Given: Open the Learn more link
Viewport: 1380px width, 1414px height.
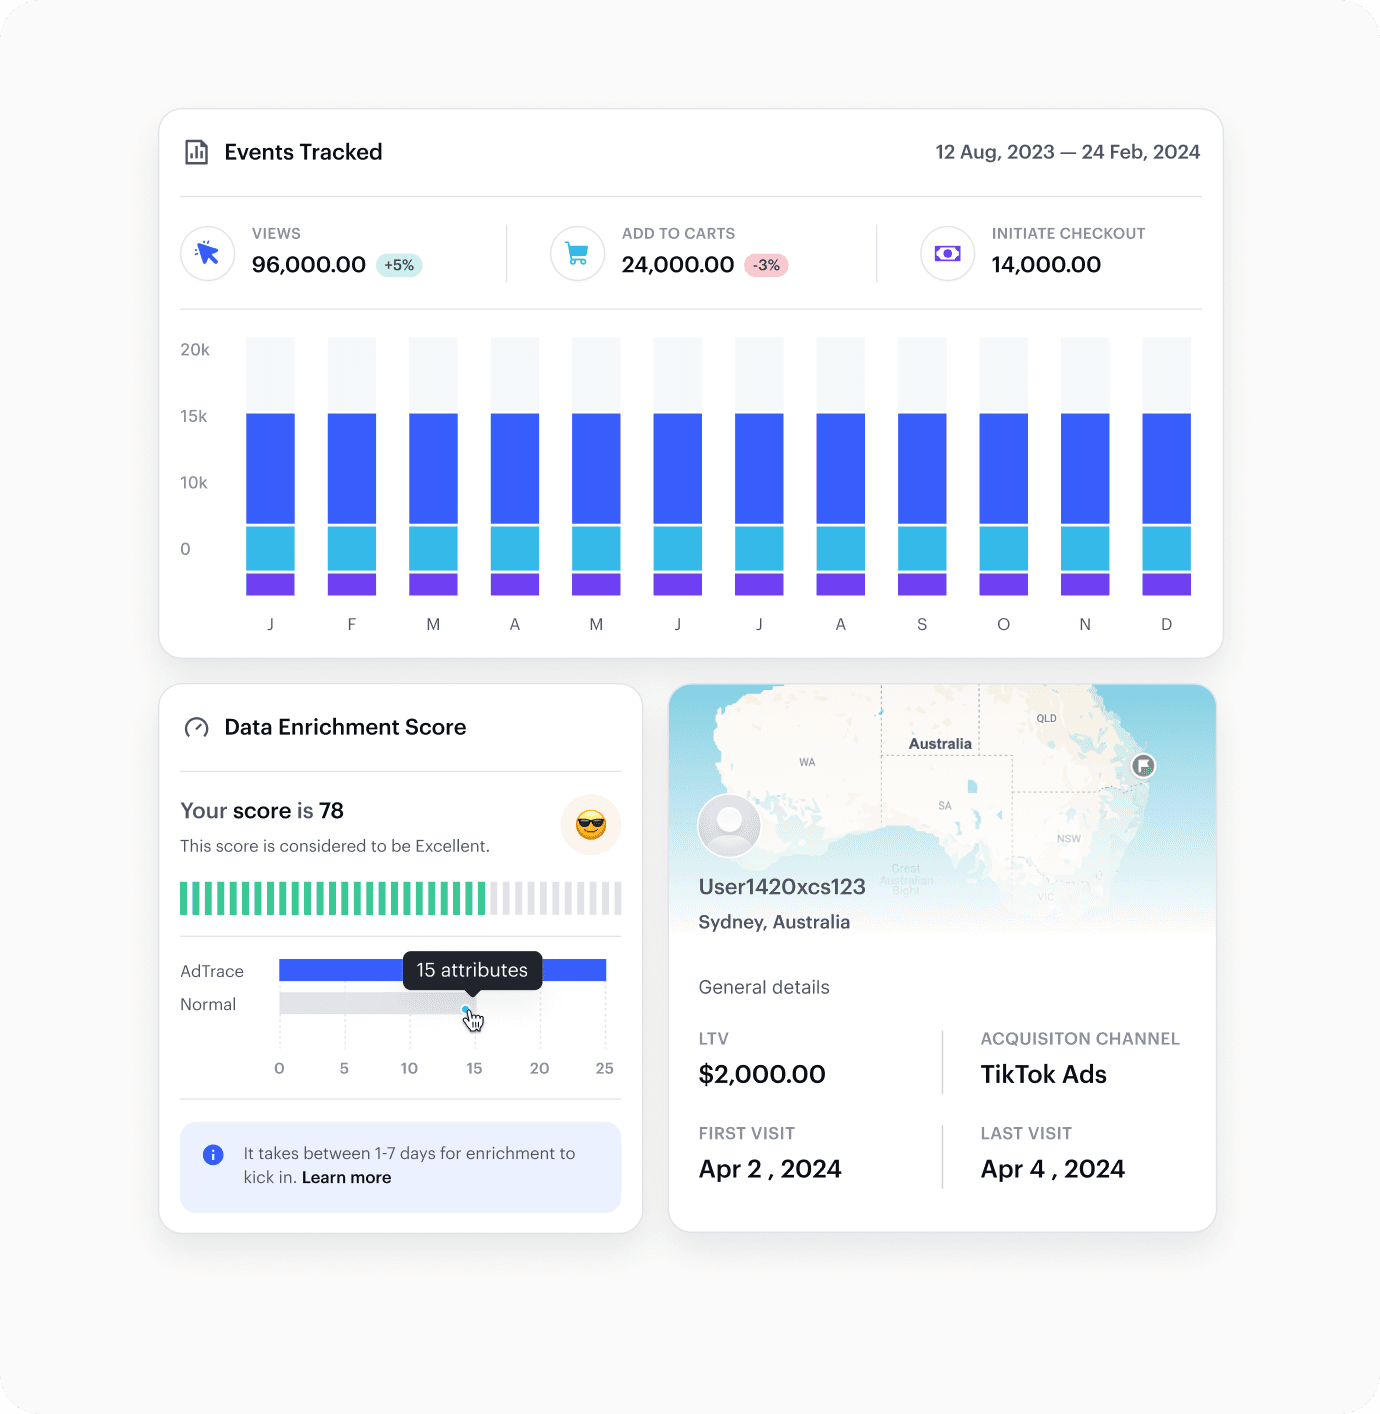Looking at the screenshot, I should (345, 1177).
